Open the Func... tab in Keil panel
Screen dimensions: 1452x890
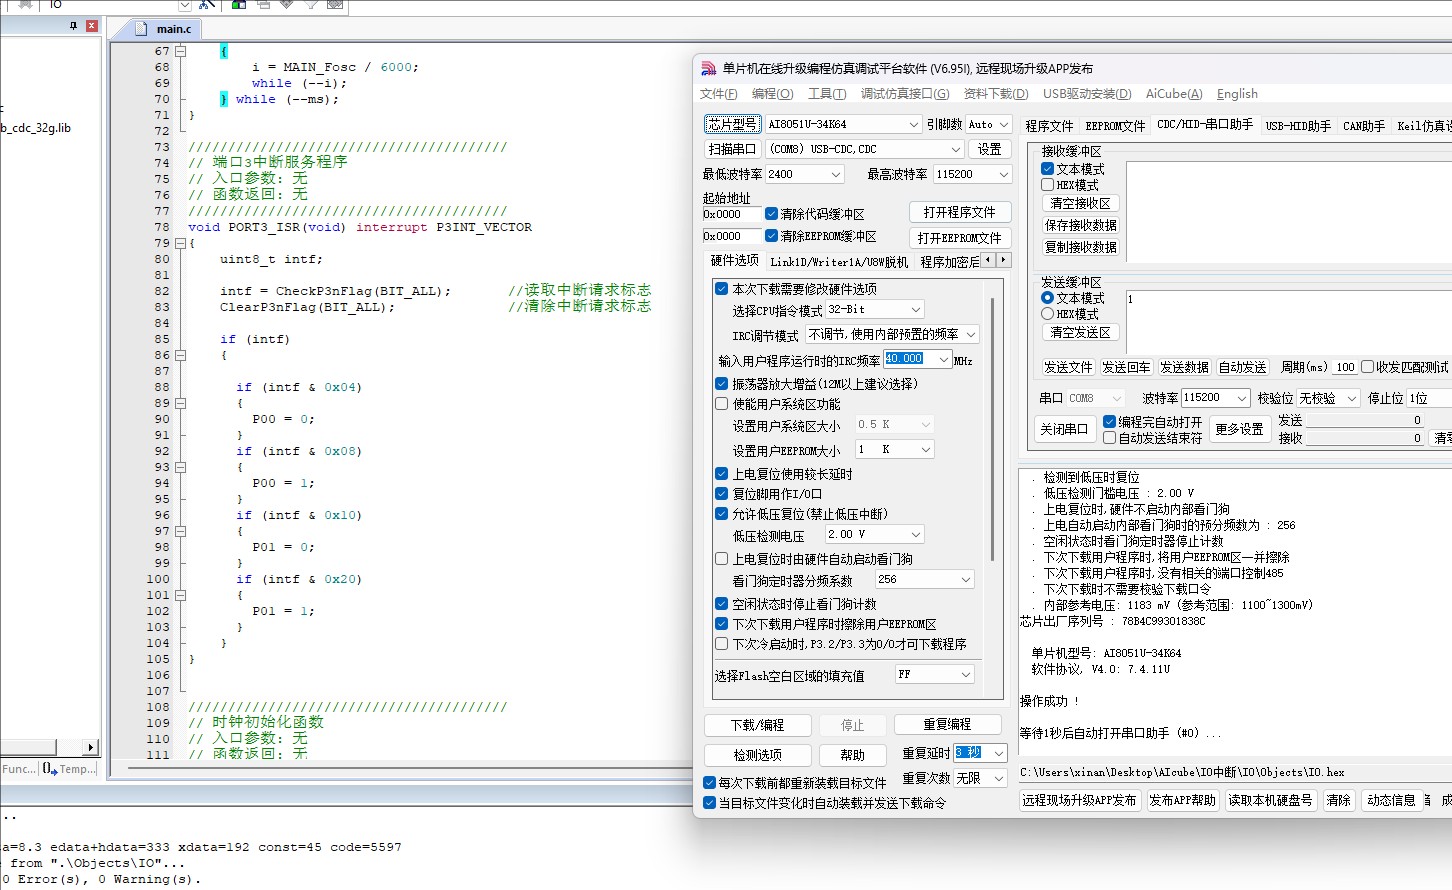pos(19,769)
